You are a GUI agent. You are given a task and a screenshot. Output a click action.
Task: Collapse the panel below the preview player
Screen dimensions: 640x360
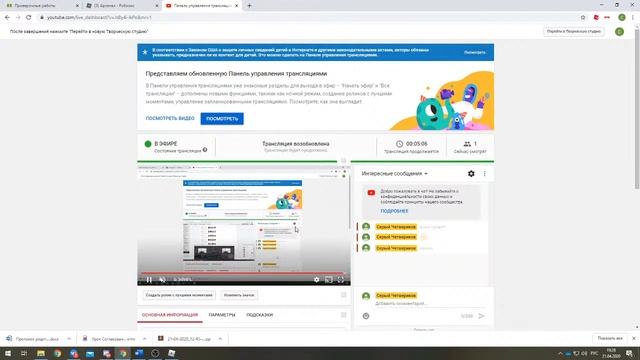[343, 295]
